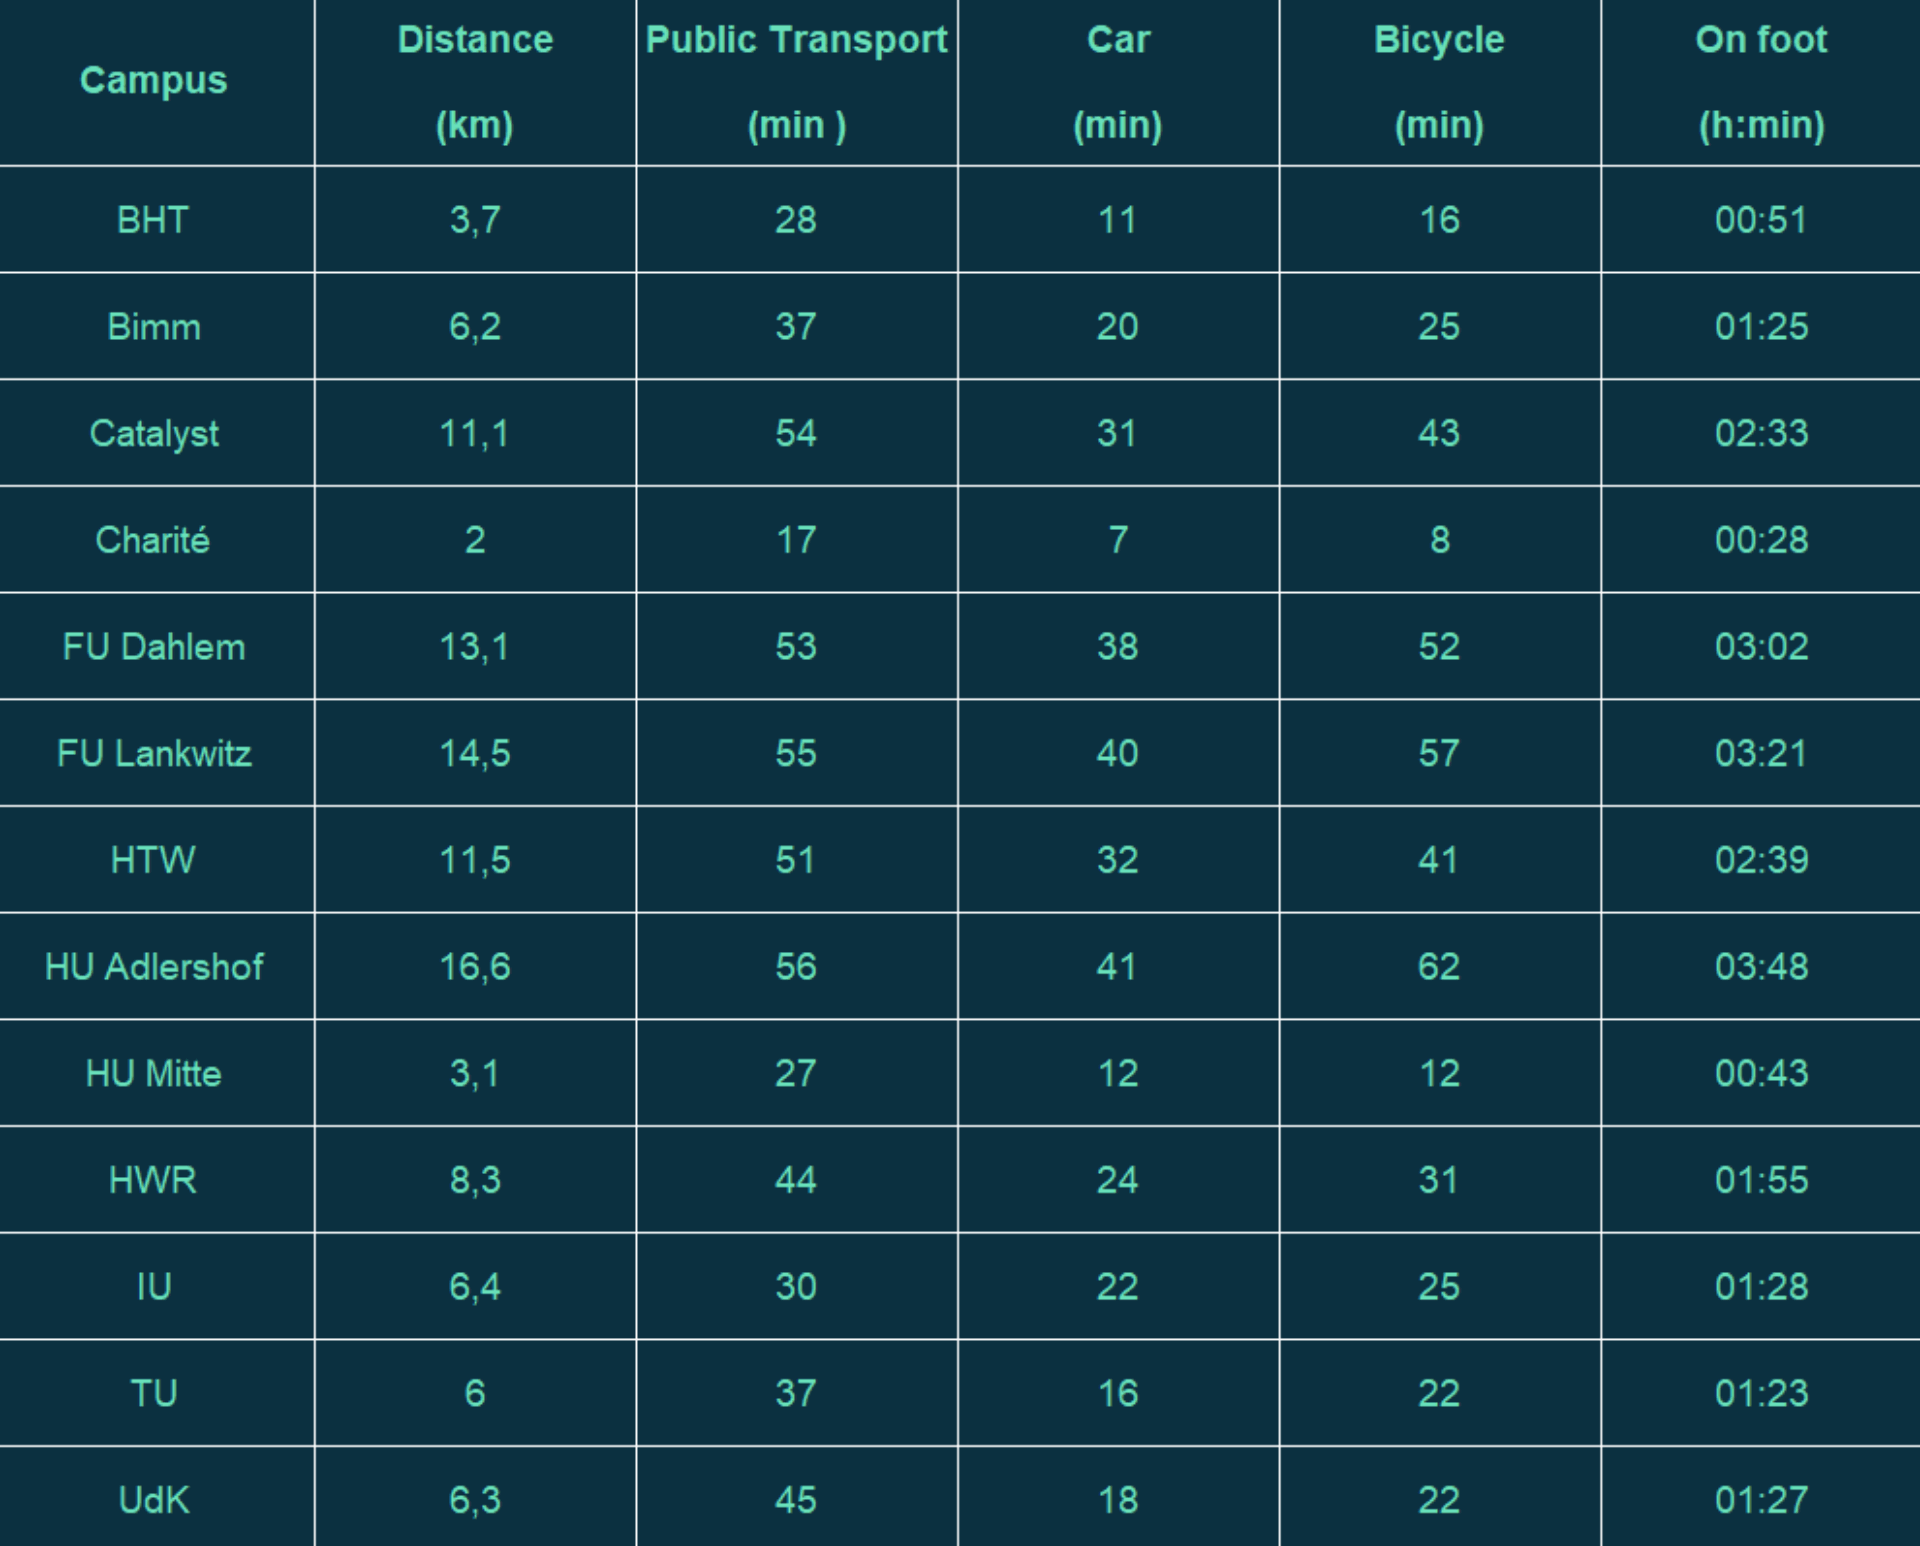Select the Car (min) header cell

[1118, 81]
